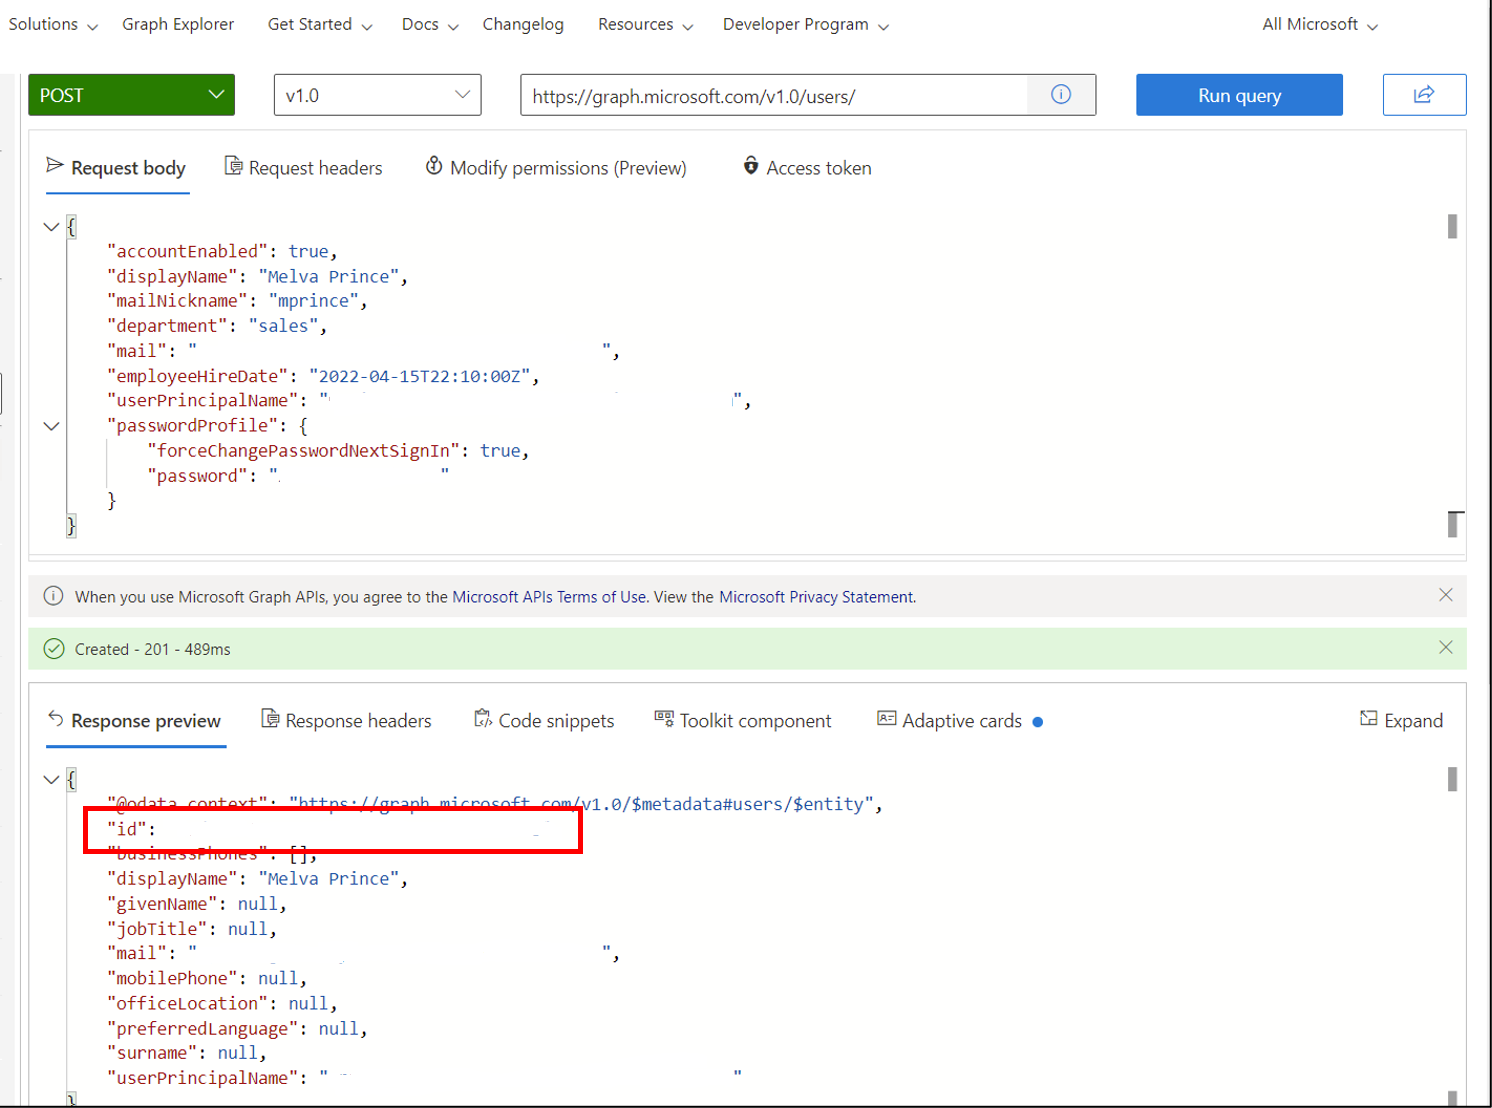Open the v1.0 version dropdown
The height and width of the screenshot is (1108, 1492).
point(377,95)
